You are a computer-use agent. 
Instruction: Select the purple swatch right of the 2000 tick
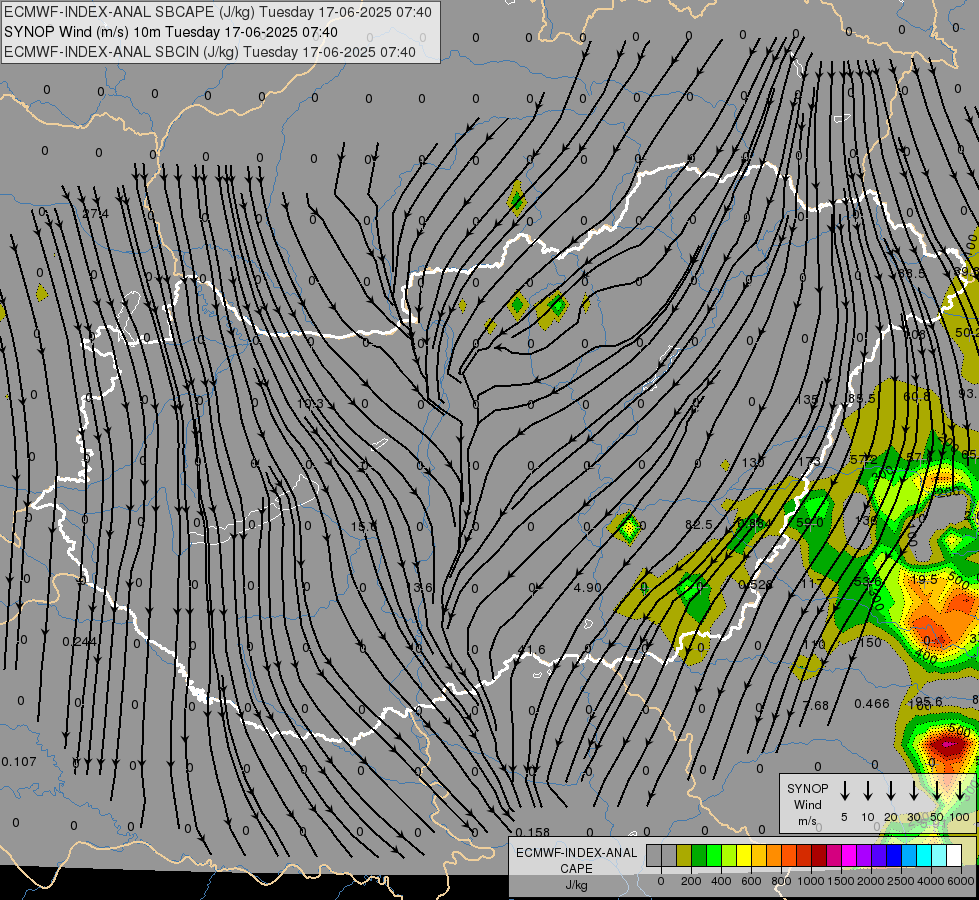(880, 855)
